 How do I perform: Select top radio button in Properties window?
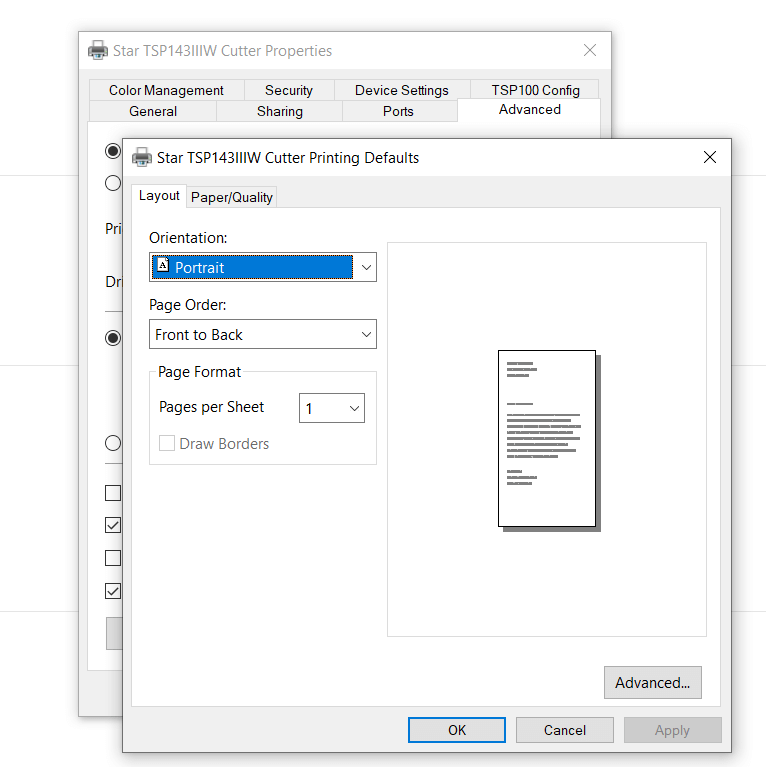coord(113,151)
